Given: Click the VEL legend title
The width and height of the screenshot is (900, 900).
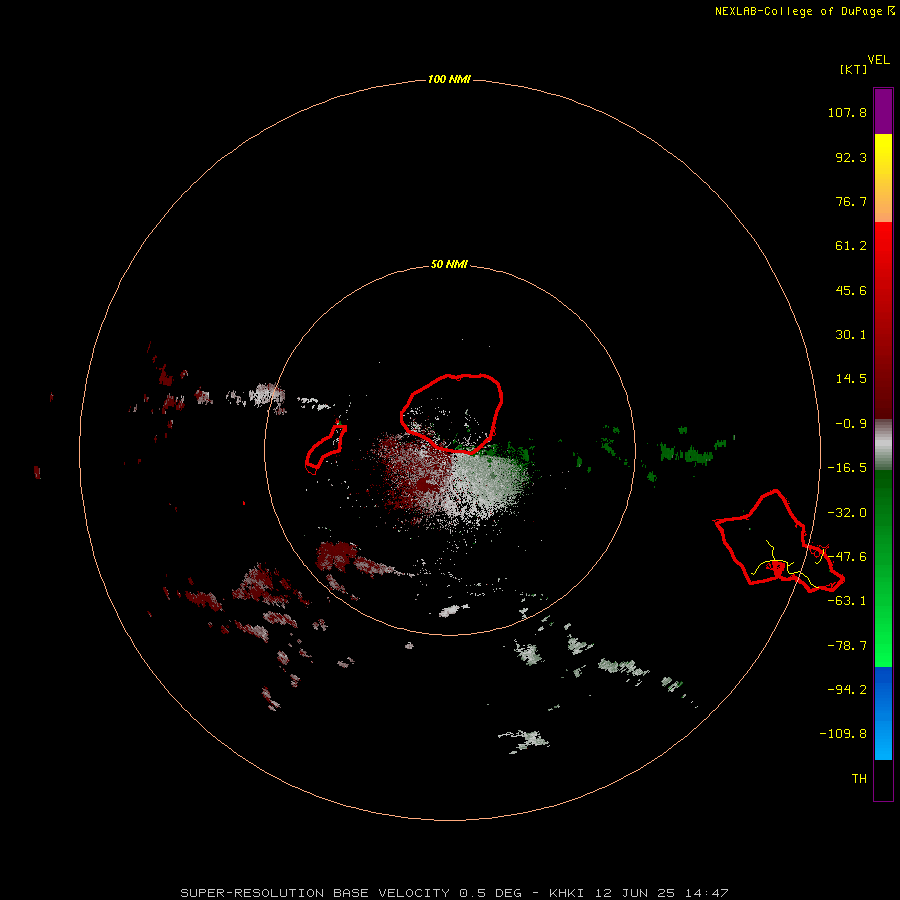Looking at the screenshot, I should (878, 60).
